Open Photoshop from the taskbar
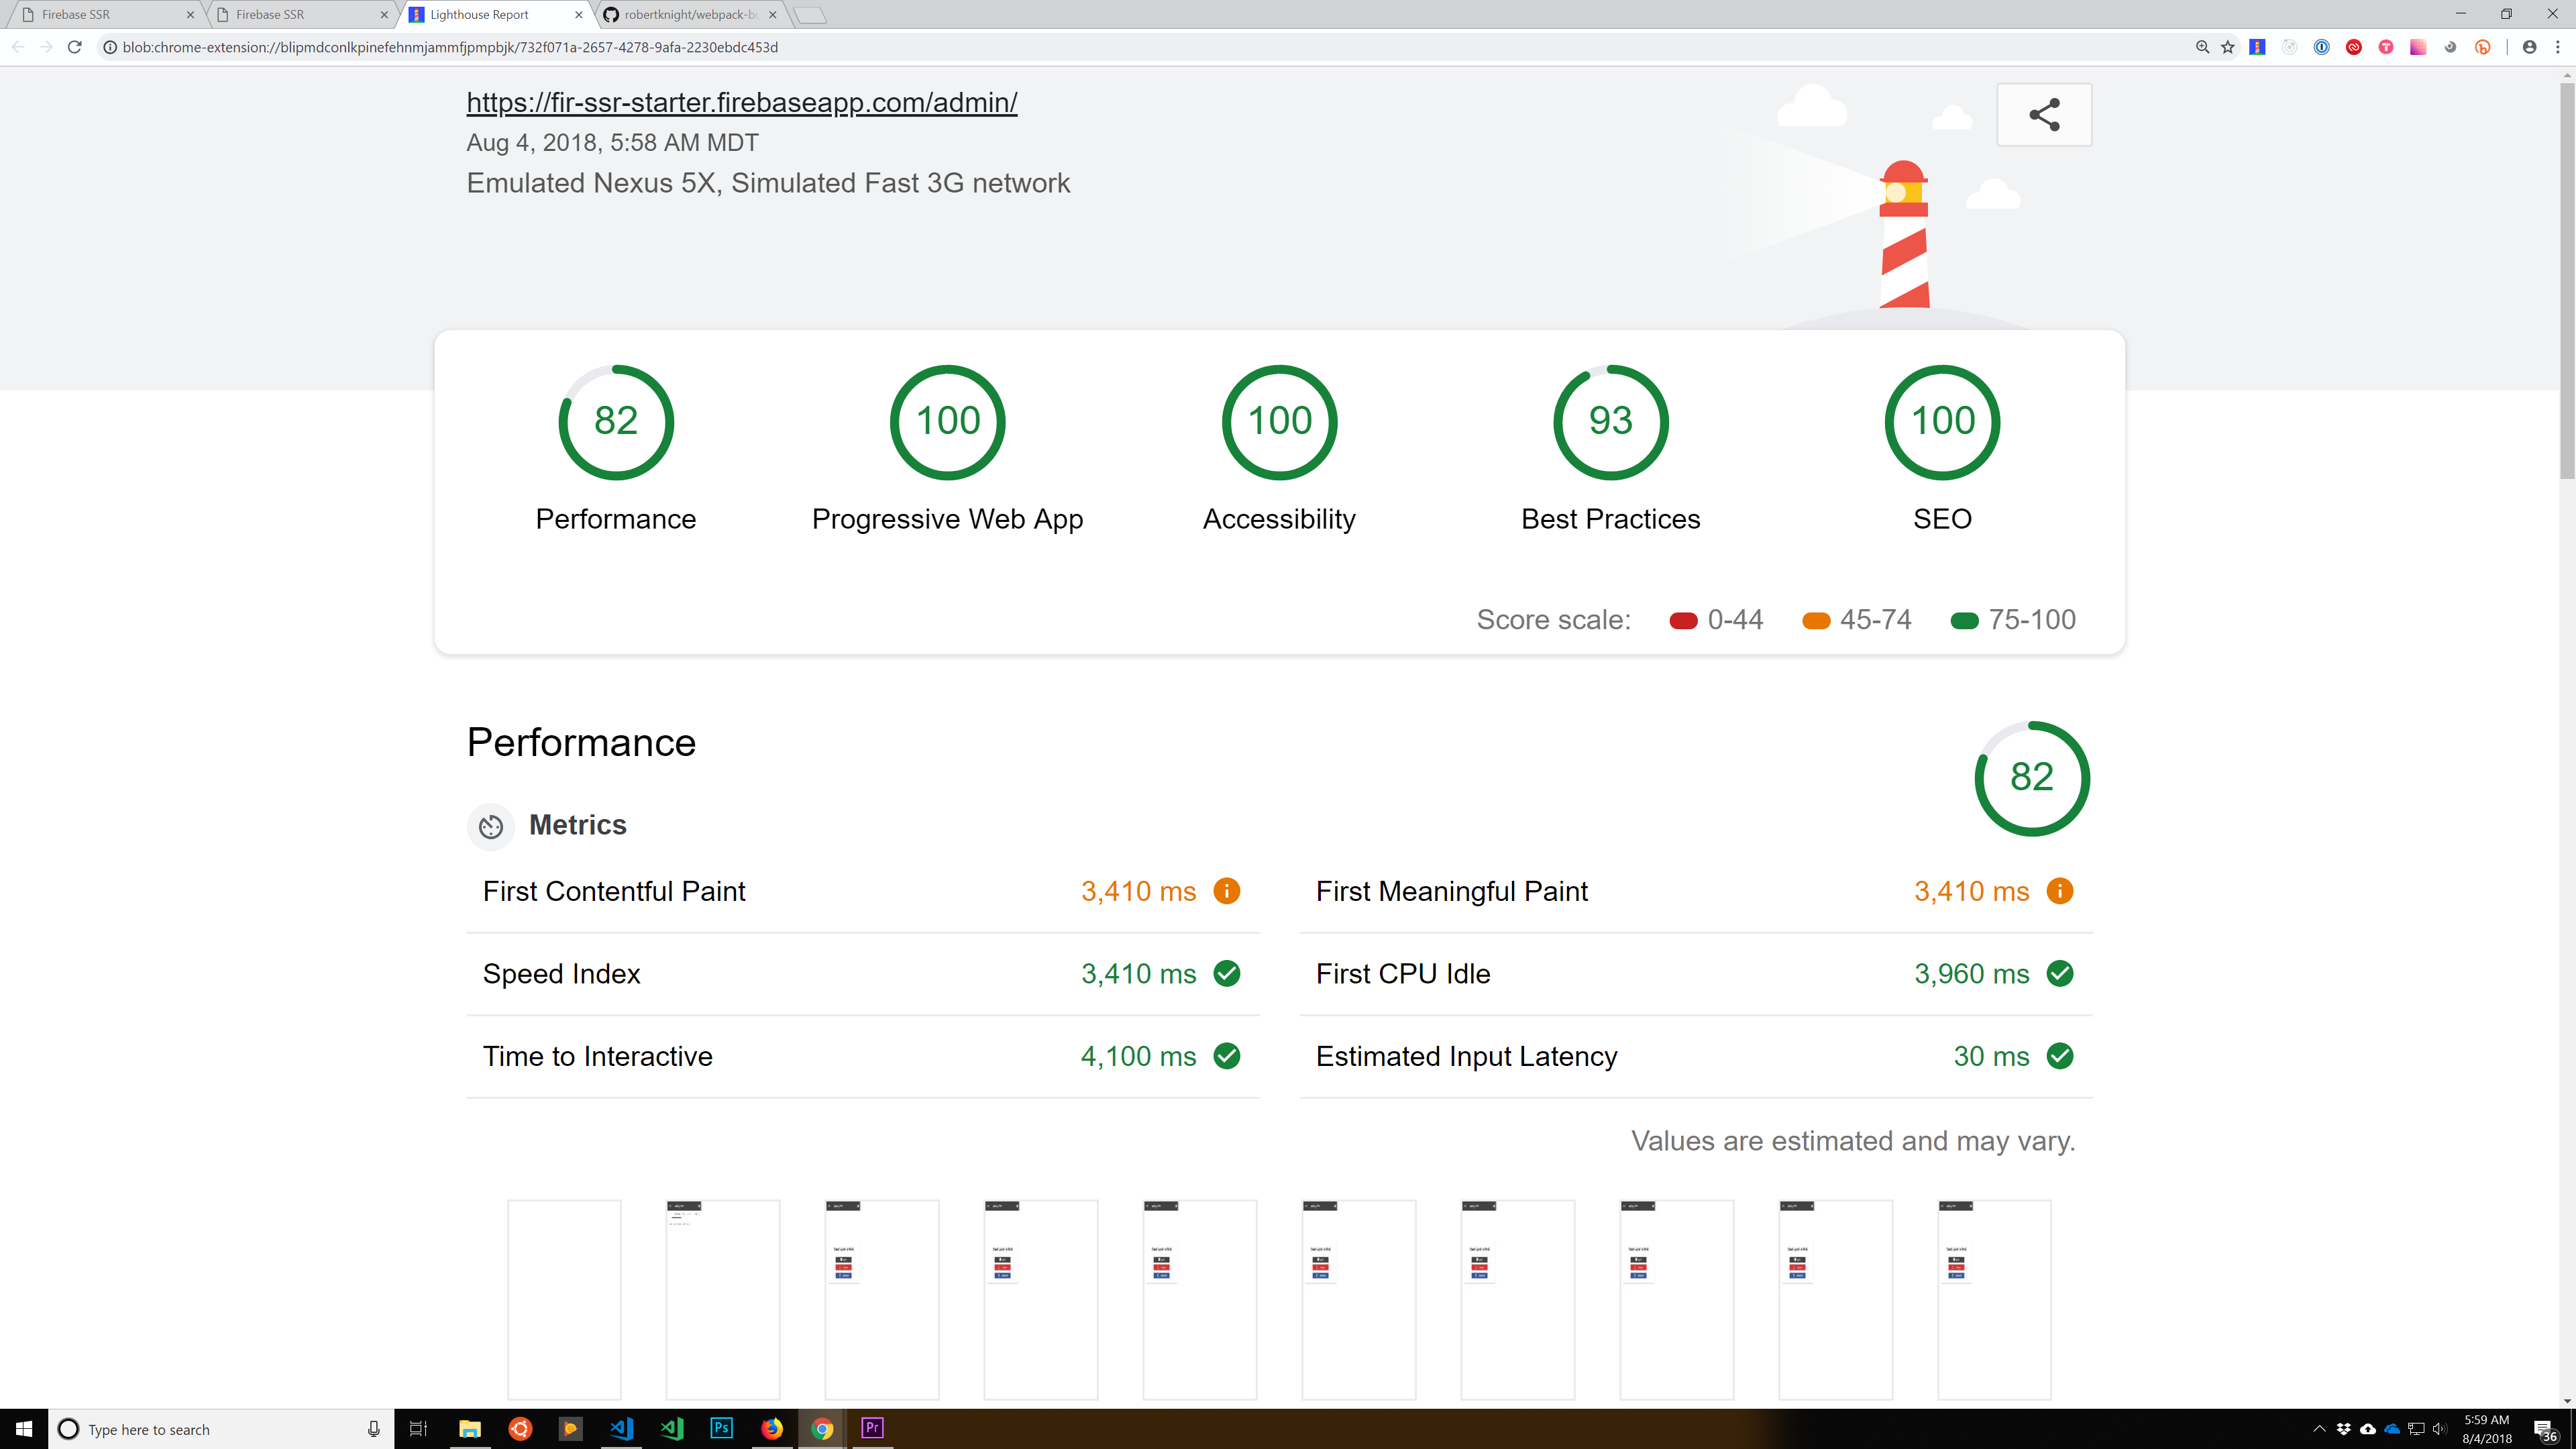This screenshot has height=1449, width=2576. click(721, 1428)
